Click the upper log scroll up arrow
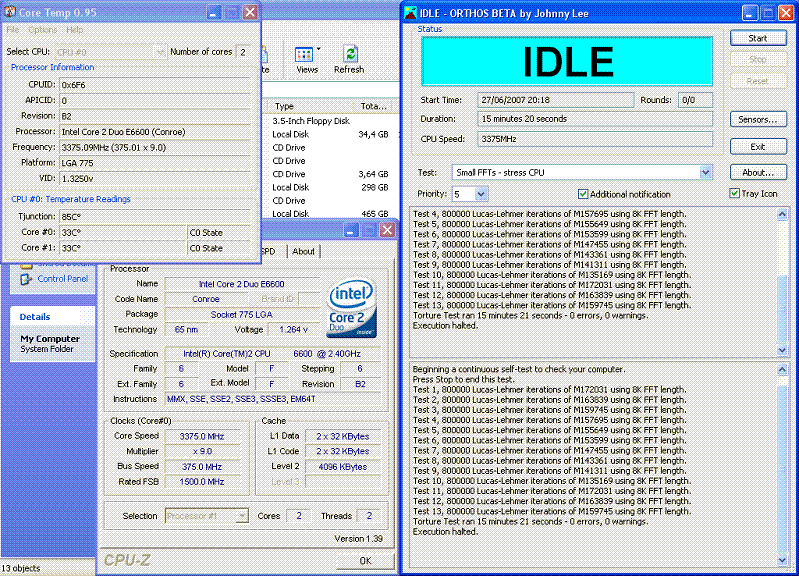Viewport: 799px width, 576px height. [782, 214]
